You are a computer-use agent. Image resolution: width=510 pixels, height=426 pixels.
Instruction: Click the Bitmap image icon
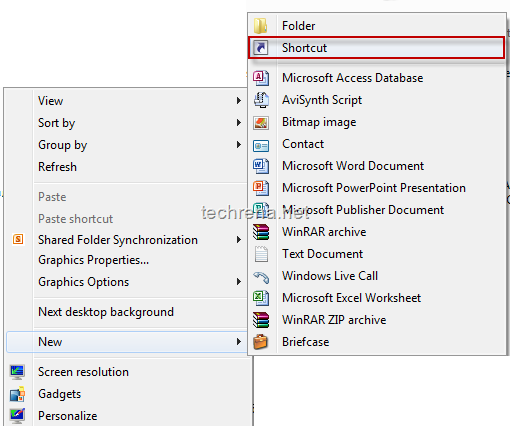coord(261,123)
